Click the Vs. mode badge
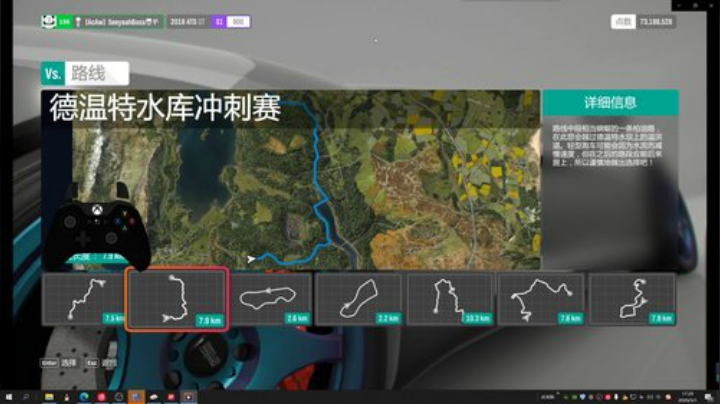The width and height of the screenshot is (720, 404). click(53, 73)
